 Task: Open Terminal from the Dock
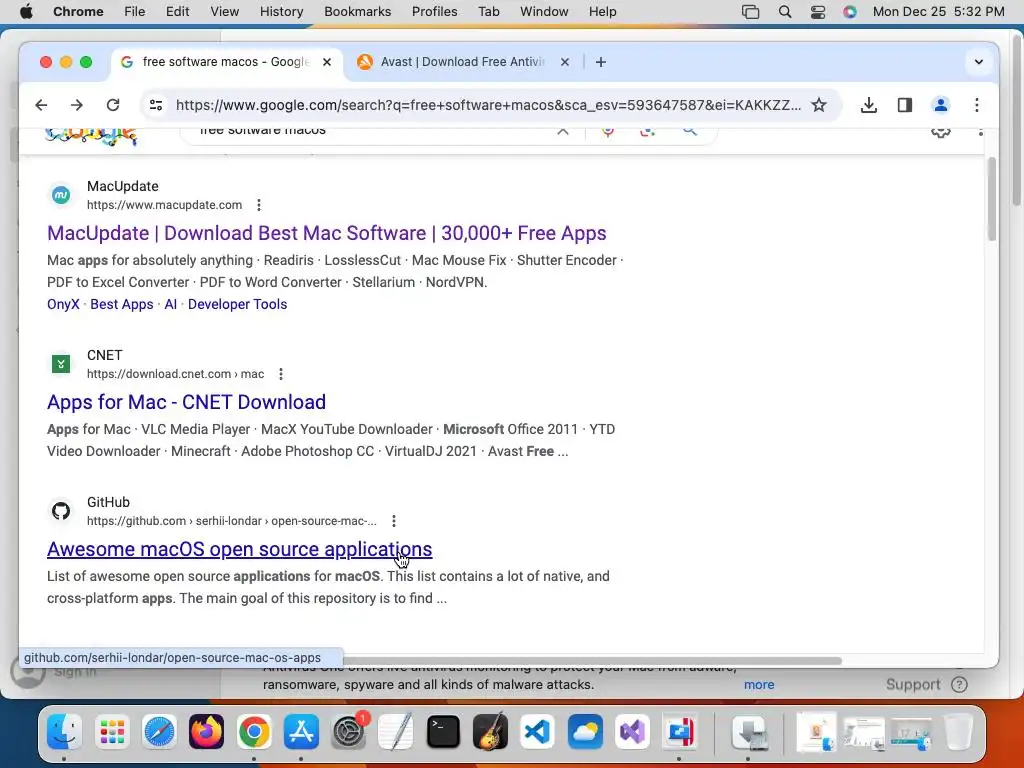[443, 731]
